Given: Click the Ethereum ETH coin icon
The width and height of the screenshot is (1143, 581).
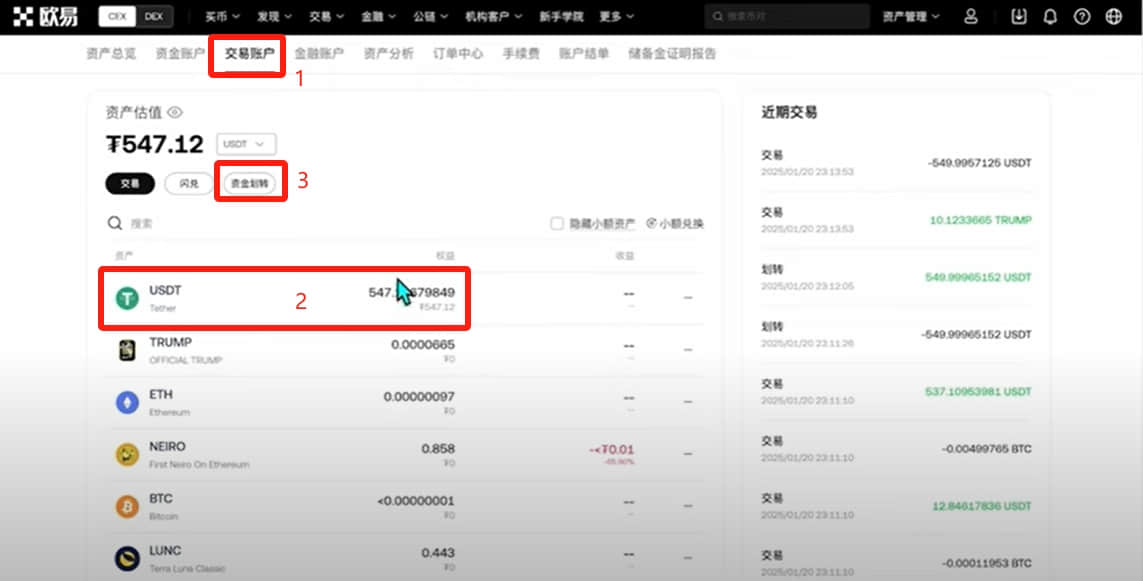Looking at the screenshot, I should point(128,402).
